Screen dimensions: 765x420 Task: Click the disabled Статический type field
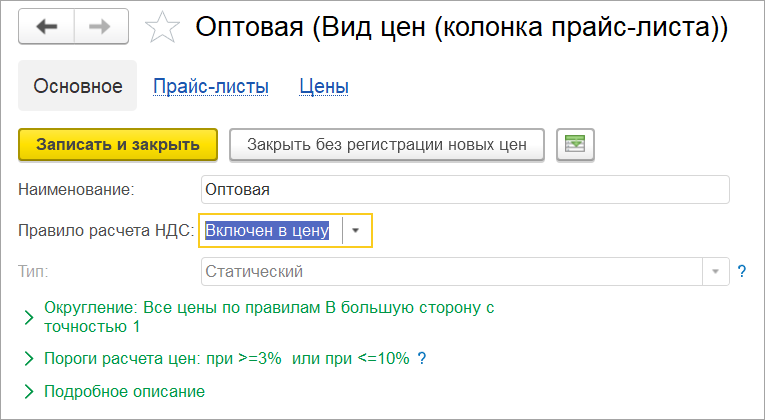point(450,271)
